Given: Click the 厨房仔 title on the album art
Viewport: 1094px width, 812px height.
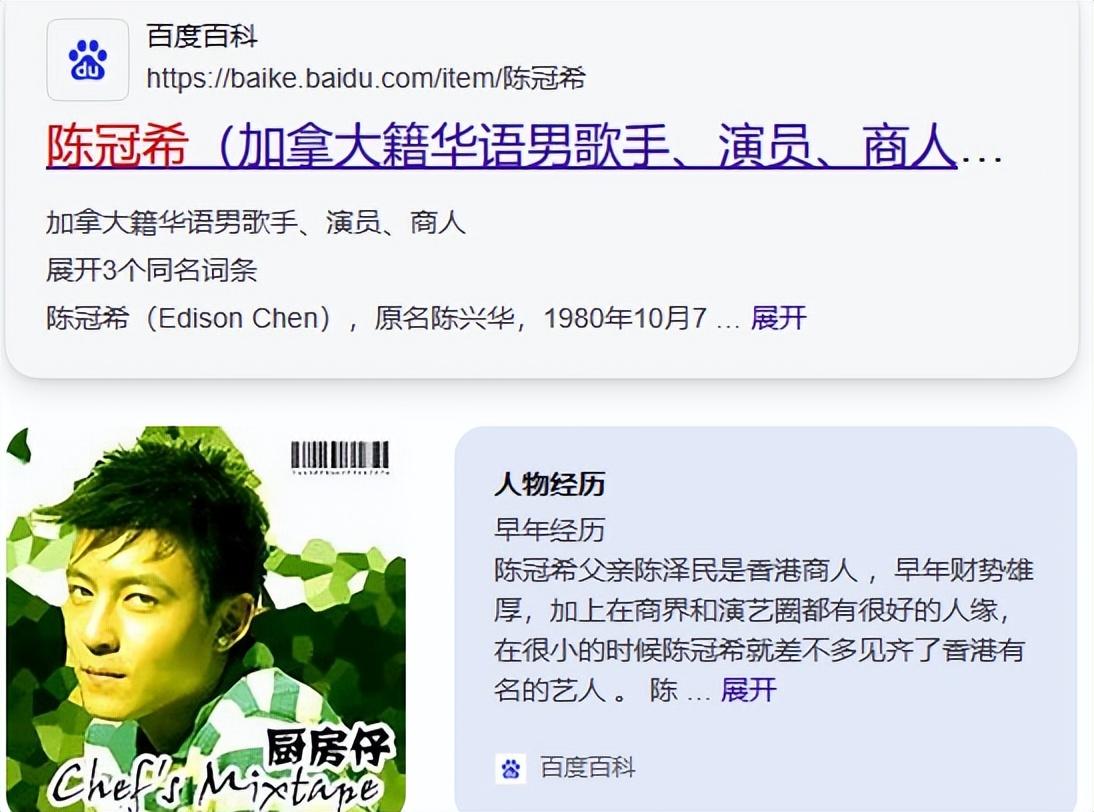Looking at the screenshot, I should pyautogui.click(x=330, y=749).
